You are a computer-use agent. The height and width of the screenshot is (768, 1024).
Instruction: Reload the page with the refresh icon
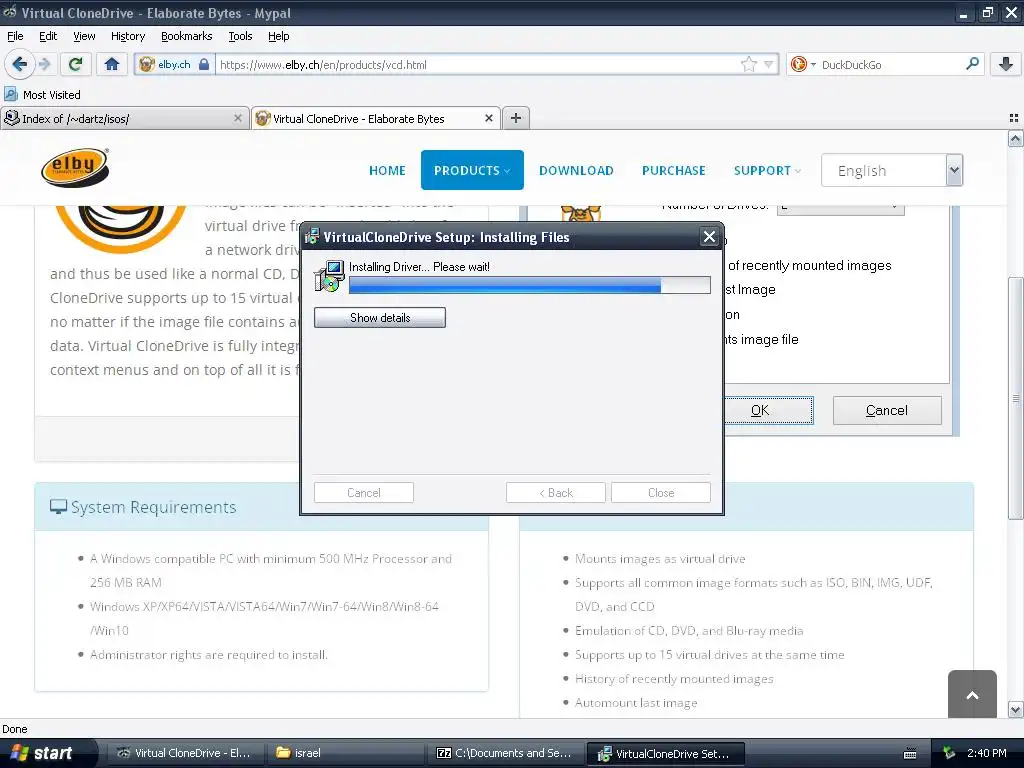75,64
